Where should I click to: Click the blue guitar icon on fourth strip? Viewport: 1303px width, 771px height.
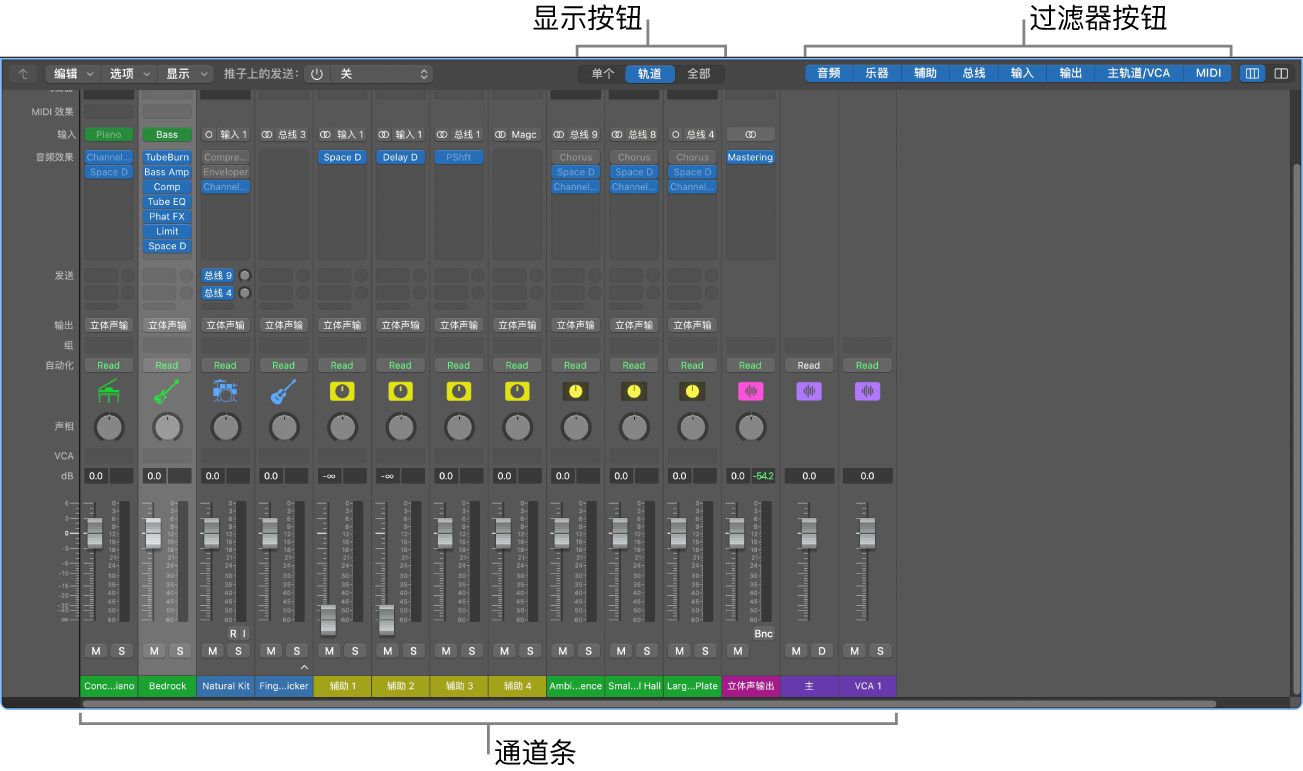[283, 392]
